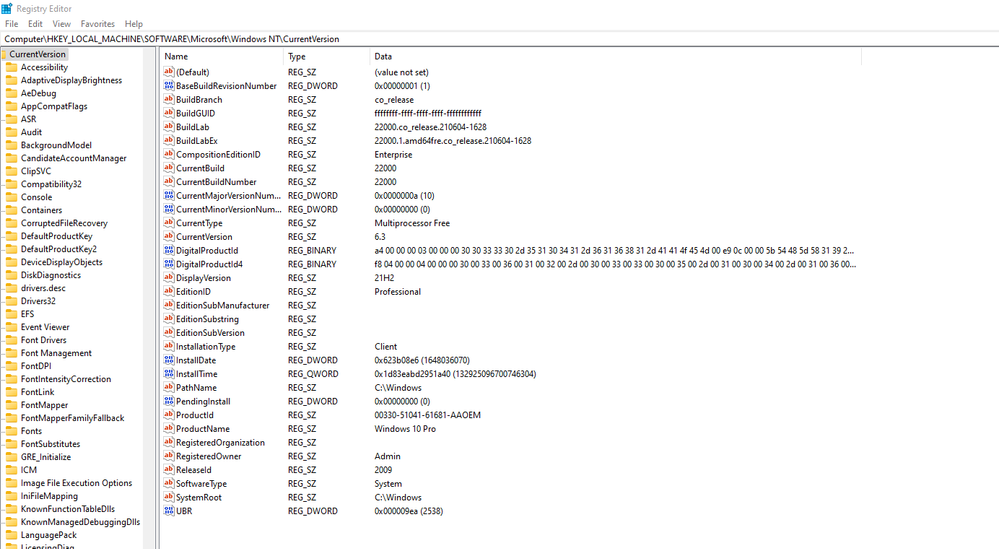
Task: Select the BaseBuildRevisionNumber DWORD icon
Action: tap(169, 85)
